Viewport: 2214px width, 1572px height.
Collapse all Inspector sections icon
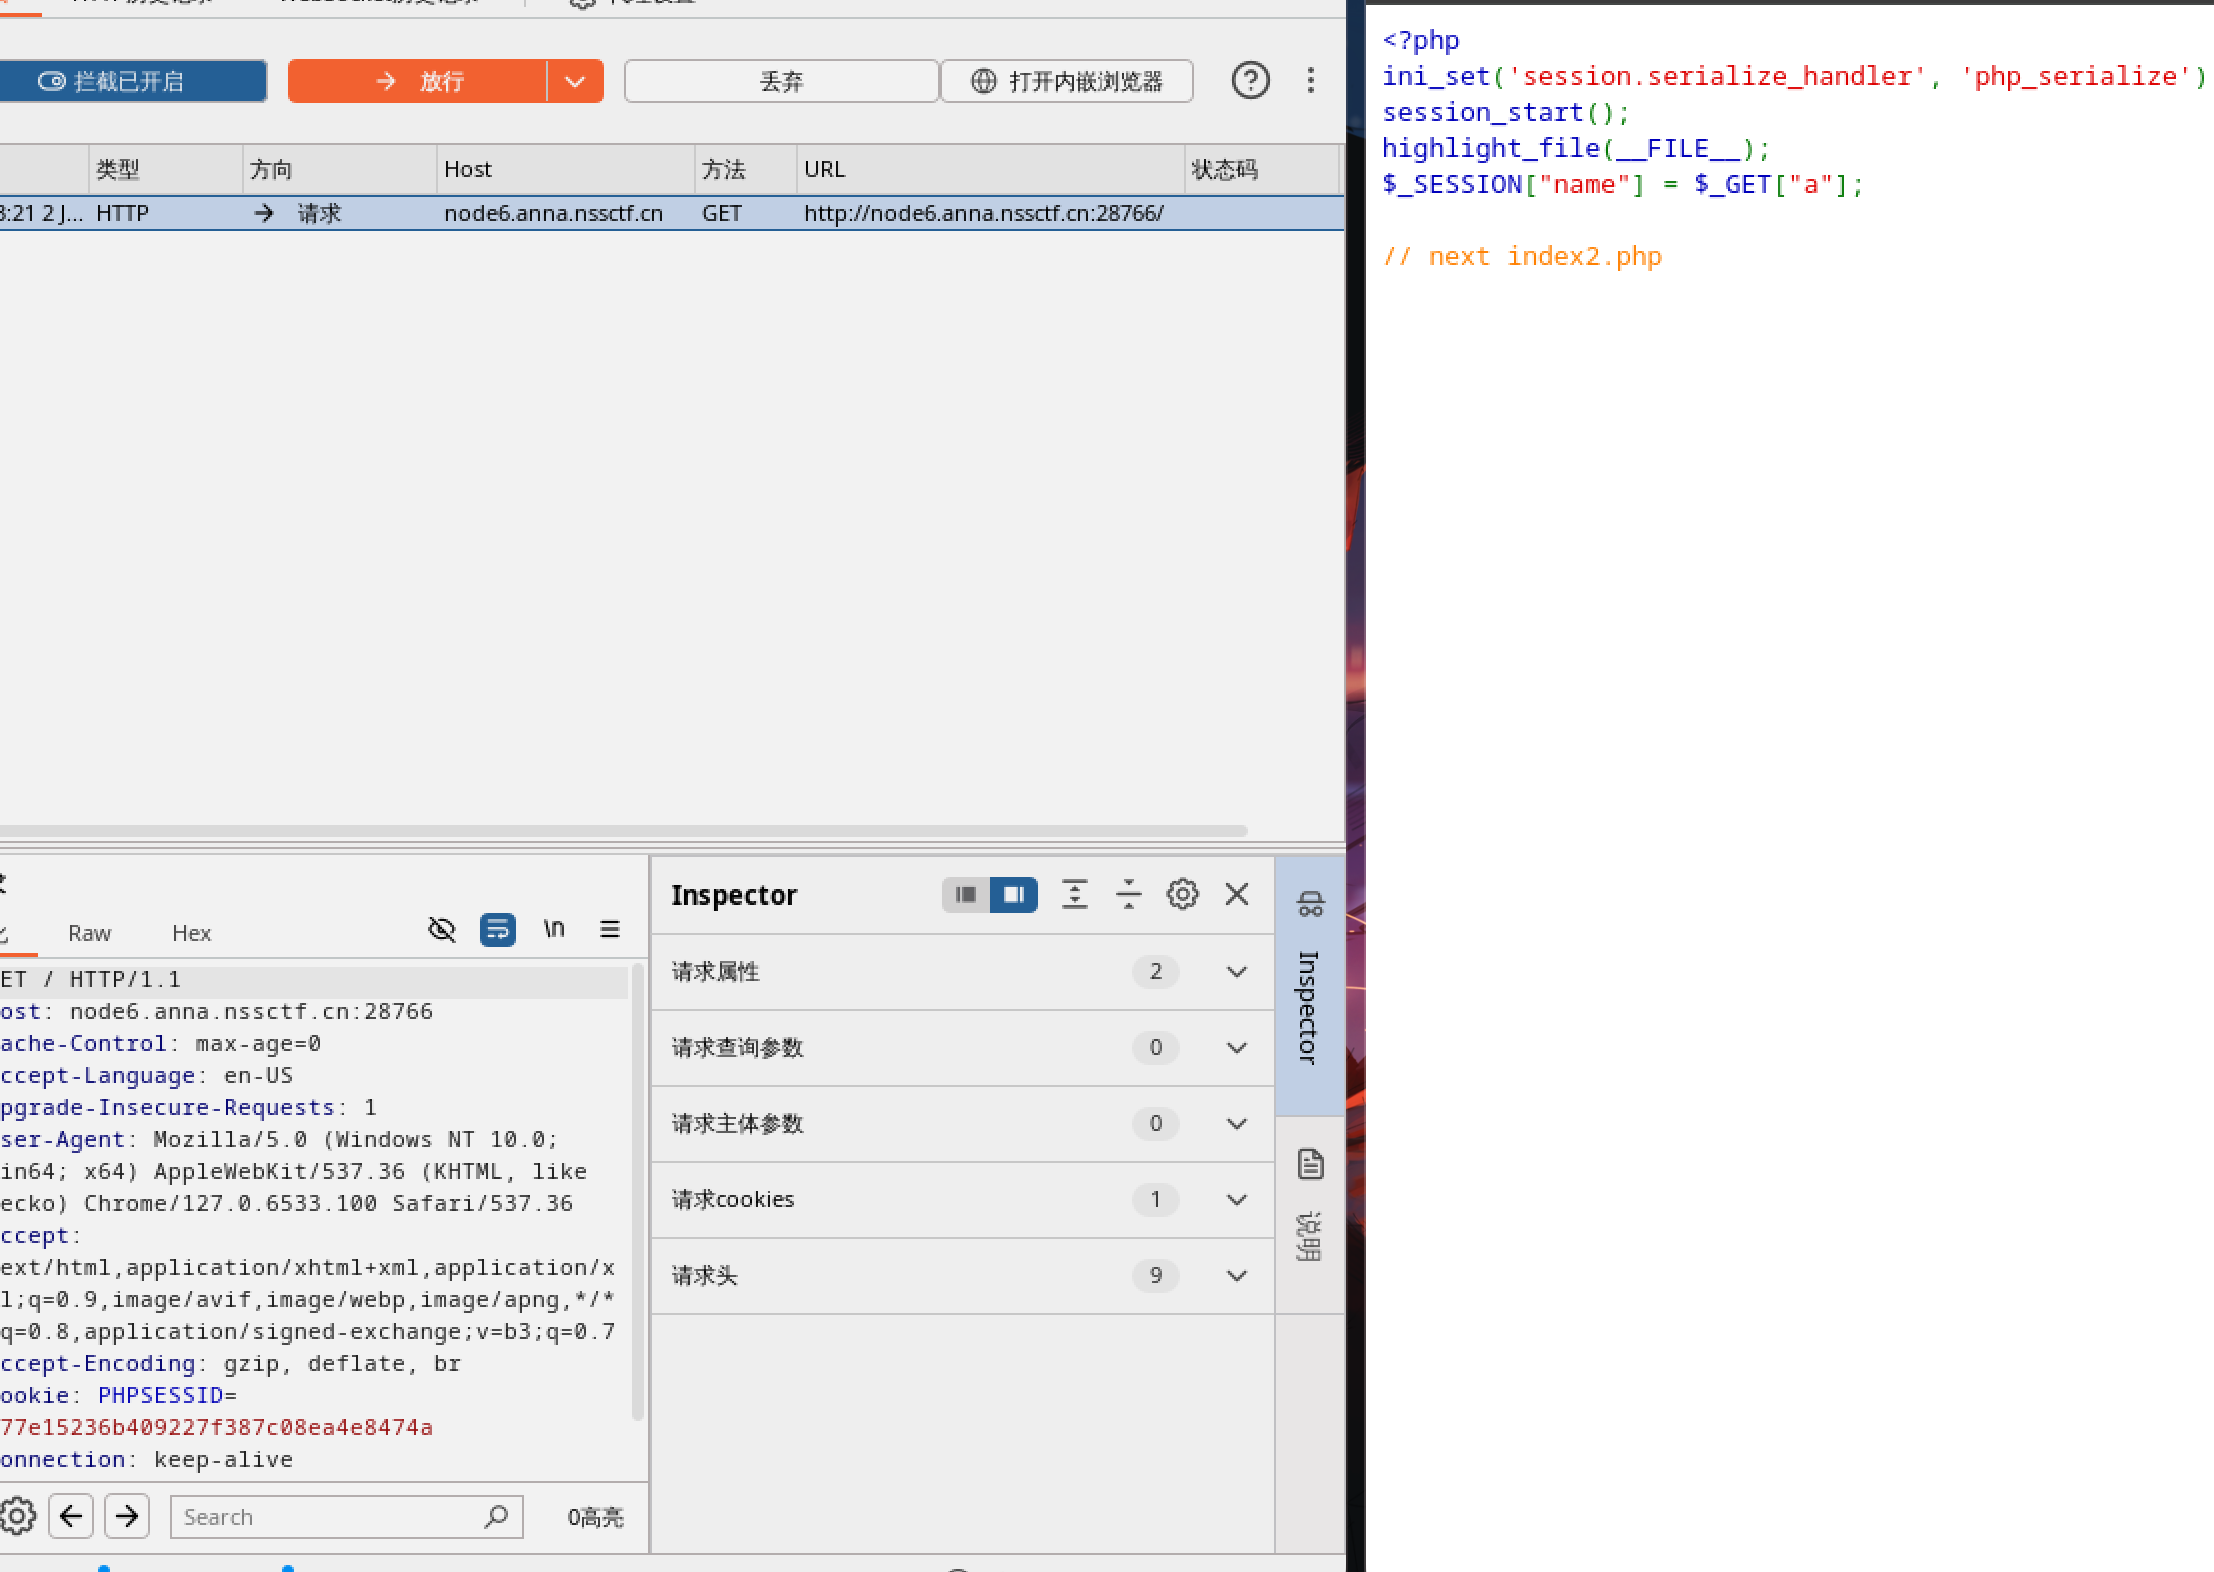tap(1128, 894)
